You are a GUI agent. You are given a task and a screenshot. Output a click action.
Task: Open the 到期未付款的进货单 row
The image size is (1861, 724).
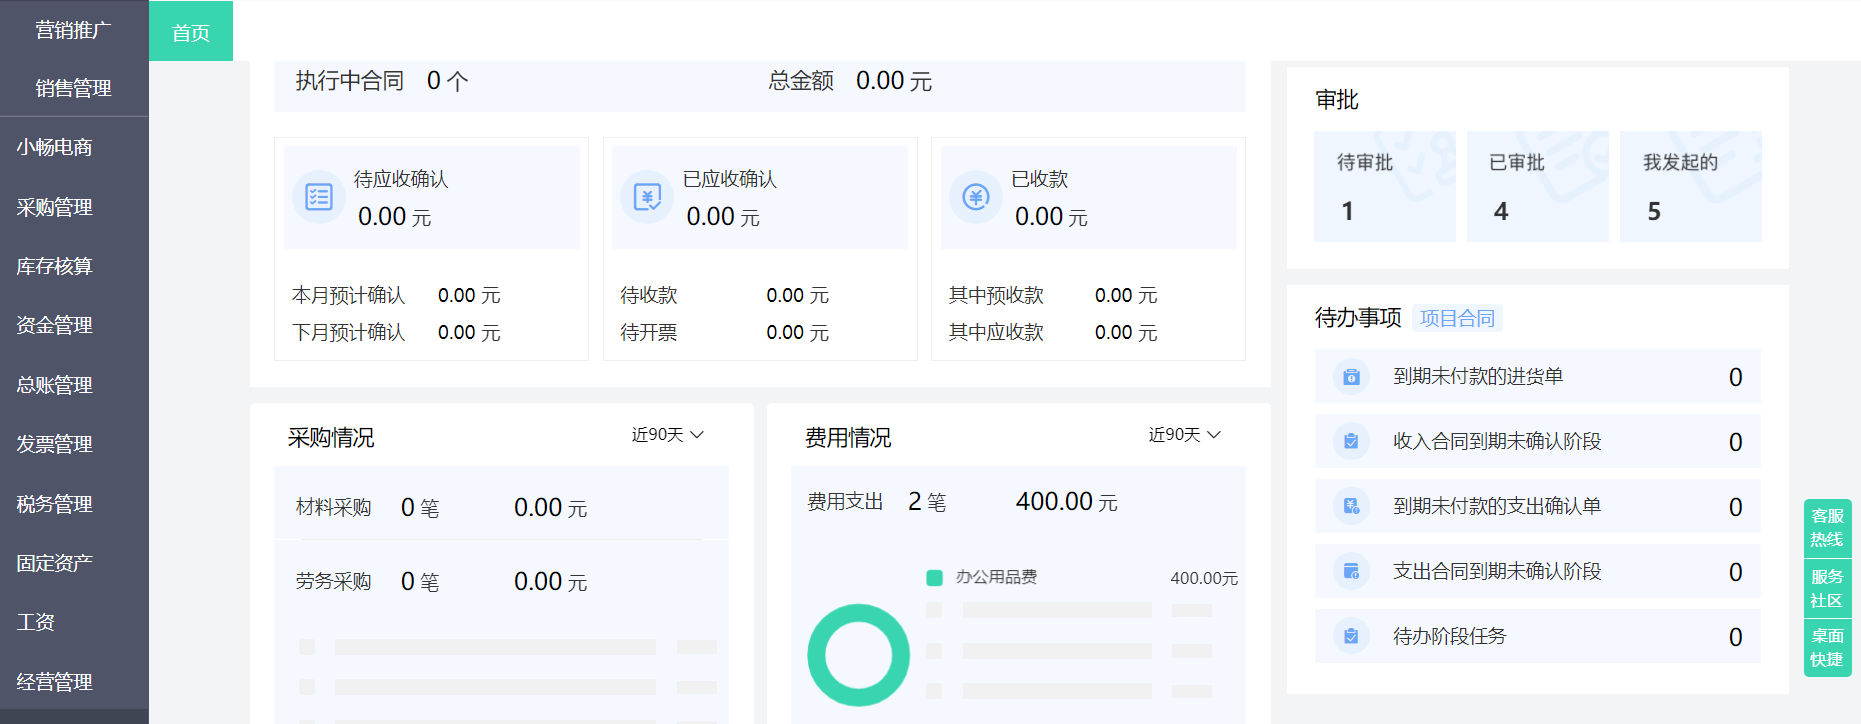(x=1538, y=377)
